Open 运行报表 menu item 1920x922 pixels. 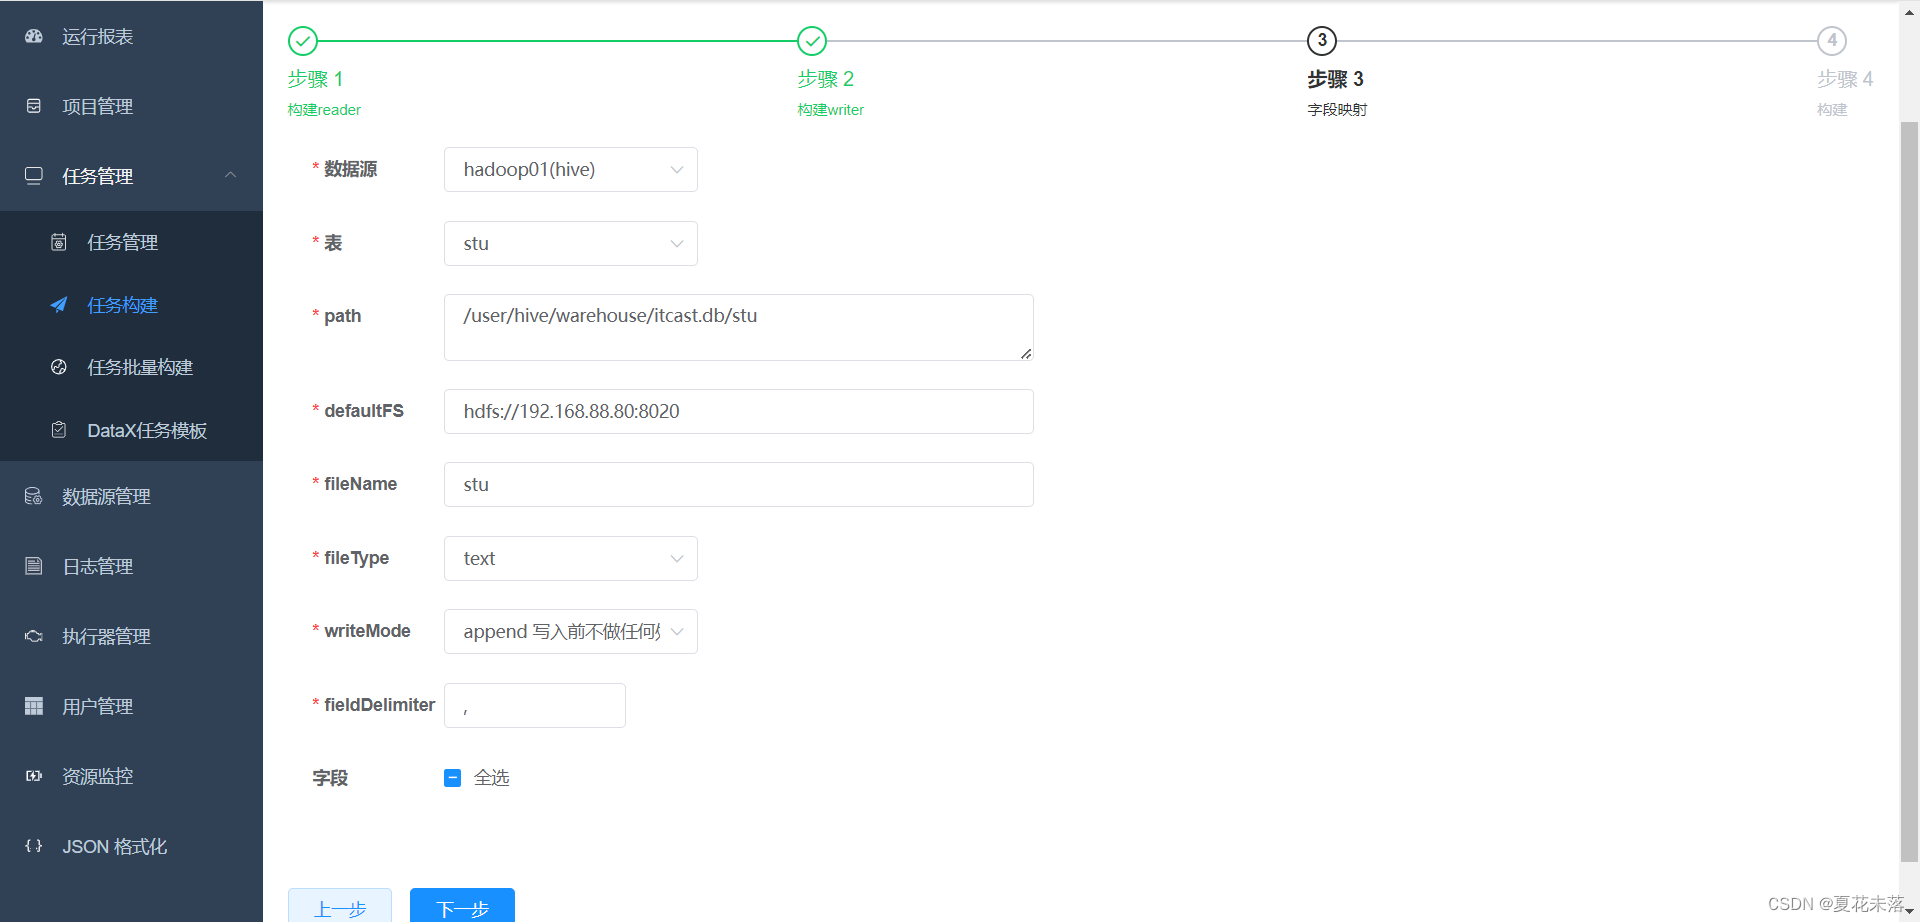pyautogui.click(x=131, y=36)
